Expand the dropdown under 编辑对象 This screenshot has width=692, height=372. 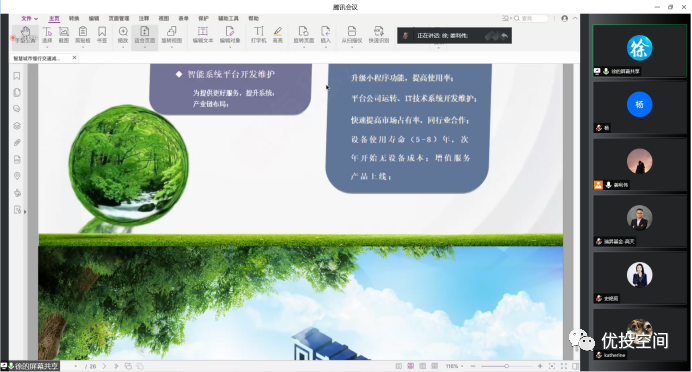pyautogui.click(x=230, y=46)
